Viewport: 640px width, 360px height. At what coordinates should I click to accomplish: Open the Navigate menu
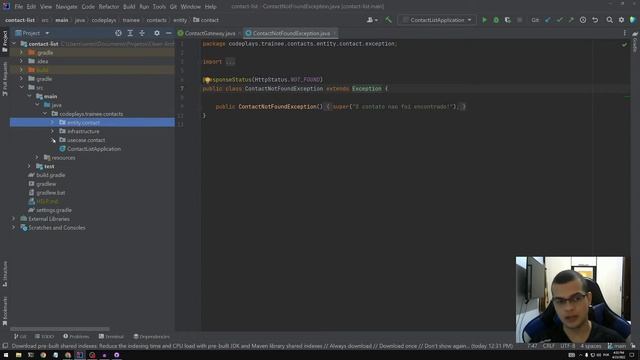coord(66,7)
